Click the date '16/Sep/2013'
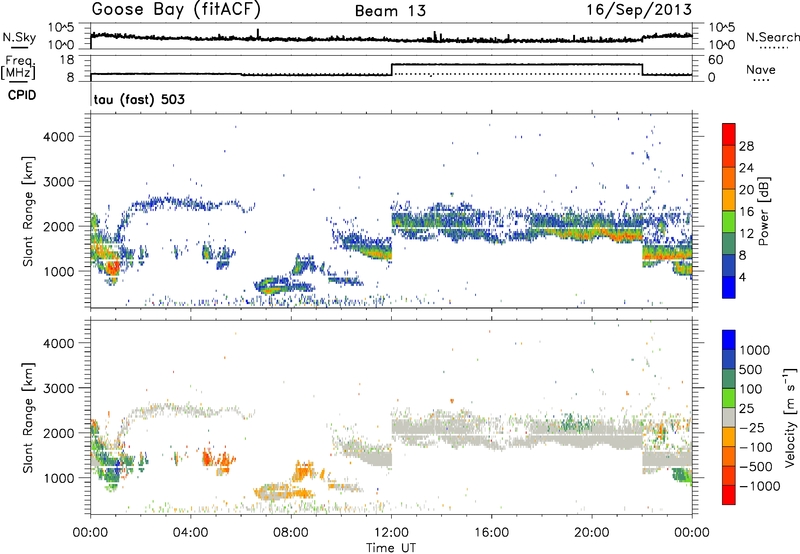The width and height of the screenshot is (800, 554). pyautogui.click(x=639, y=9)
